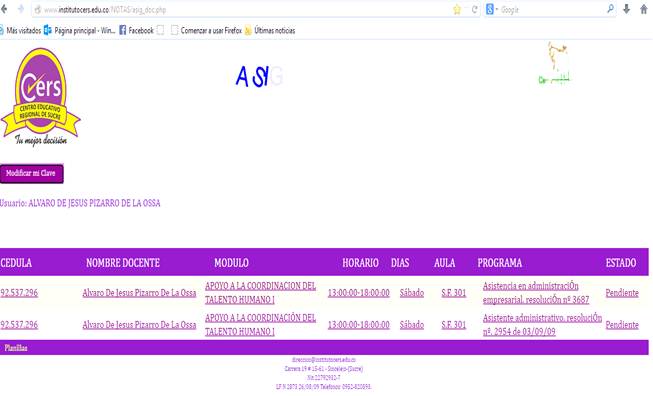
Task: Click the browser back arrow
Action: pyautogui.click(x=4, y=9)
